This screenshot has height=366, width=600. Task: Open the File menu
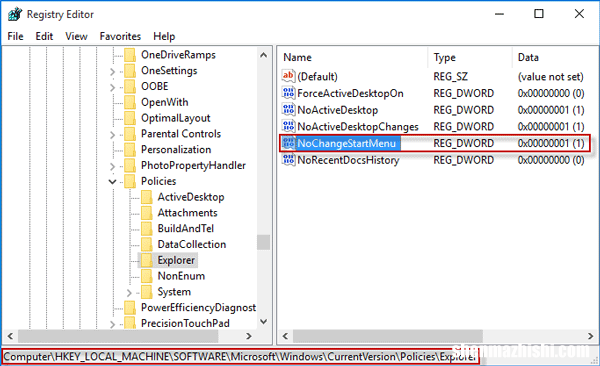click(x=15, y=36)
